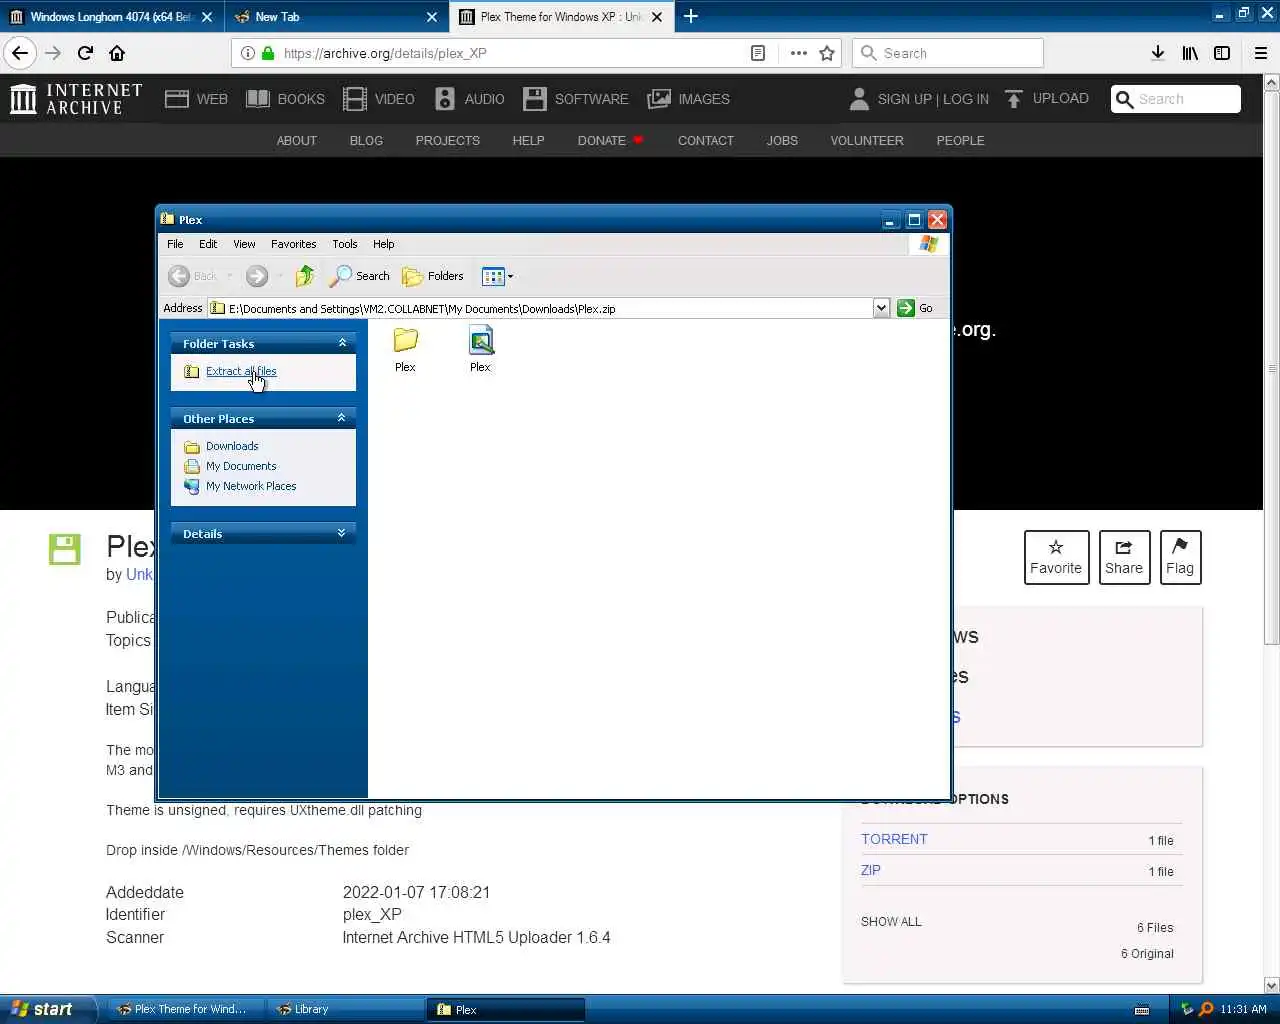
Task: Open the SOFTWARE section of Internet Archive
Action: 575,99
